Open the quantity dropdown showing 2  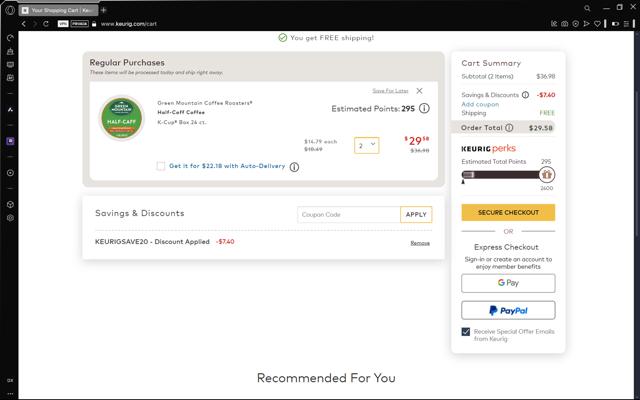pyautogui.click(x=367, y=145)
